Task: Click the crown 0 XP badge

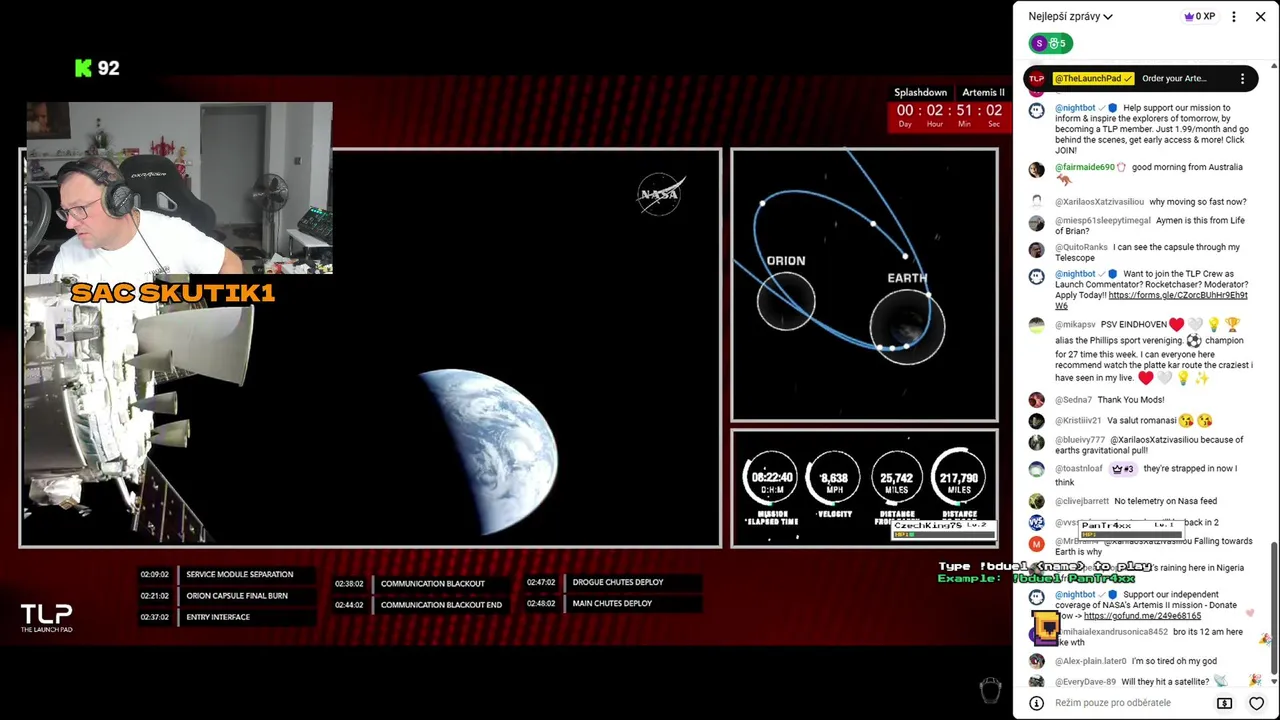Action: pyautogui.click(x=1199, y=17)
